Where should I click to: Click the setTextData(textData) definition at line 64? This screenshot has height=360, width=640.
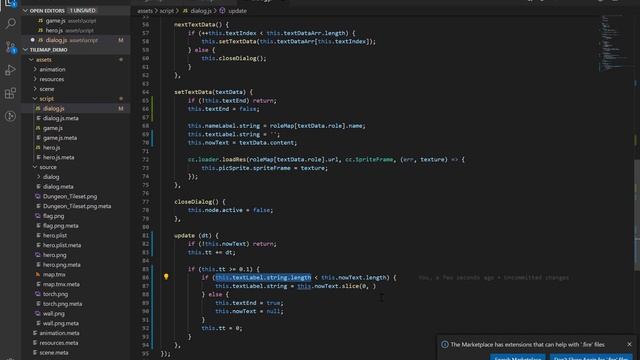[x=213, y=92]
